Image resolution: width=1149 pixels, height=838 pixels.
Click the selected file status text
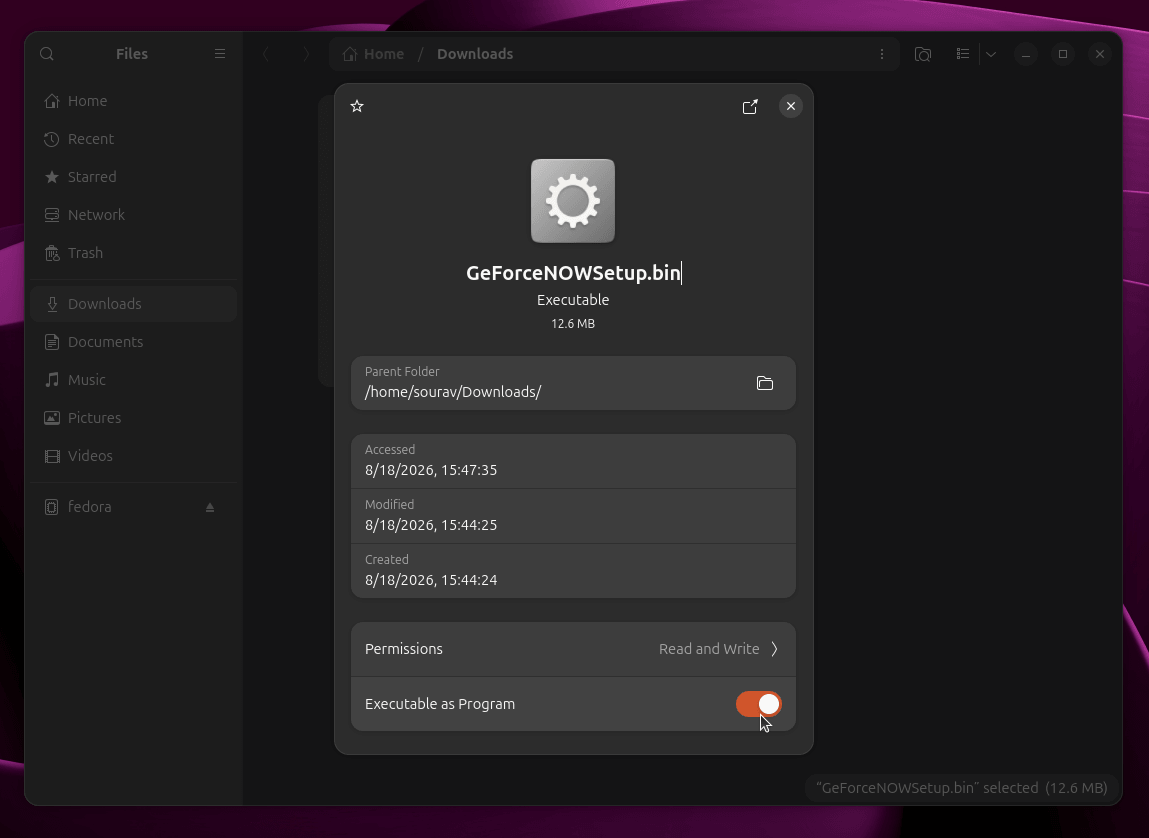(961, 788)
